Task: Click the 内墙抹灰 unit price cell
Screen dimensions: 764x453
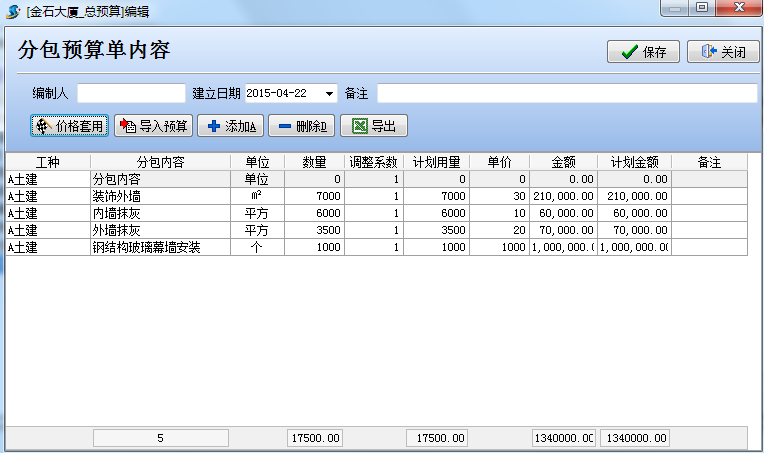Action: [x=498, y=213]
